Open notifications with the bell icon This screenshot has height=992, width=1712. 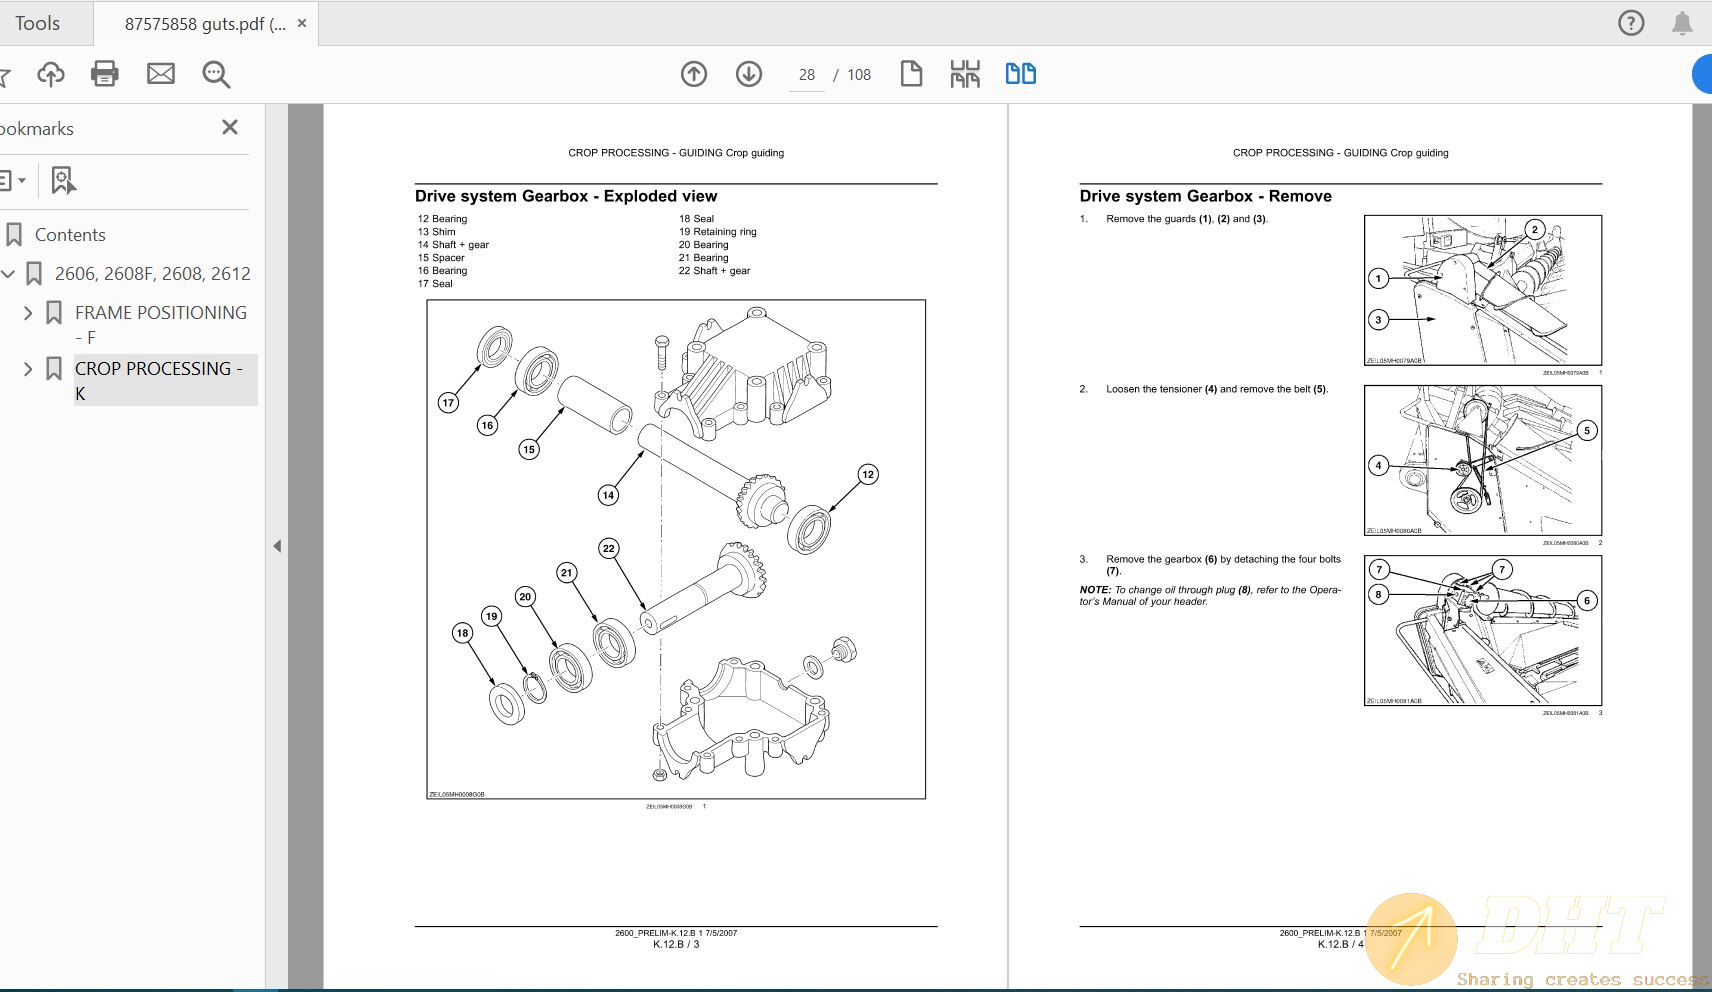click(x=1681, y=22)
